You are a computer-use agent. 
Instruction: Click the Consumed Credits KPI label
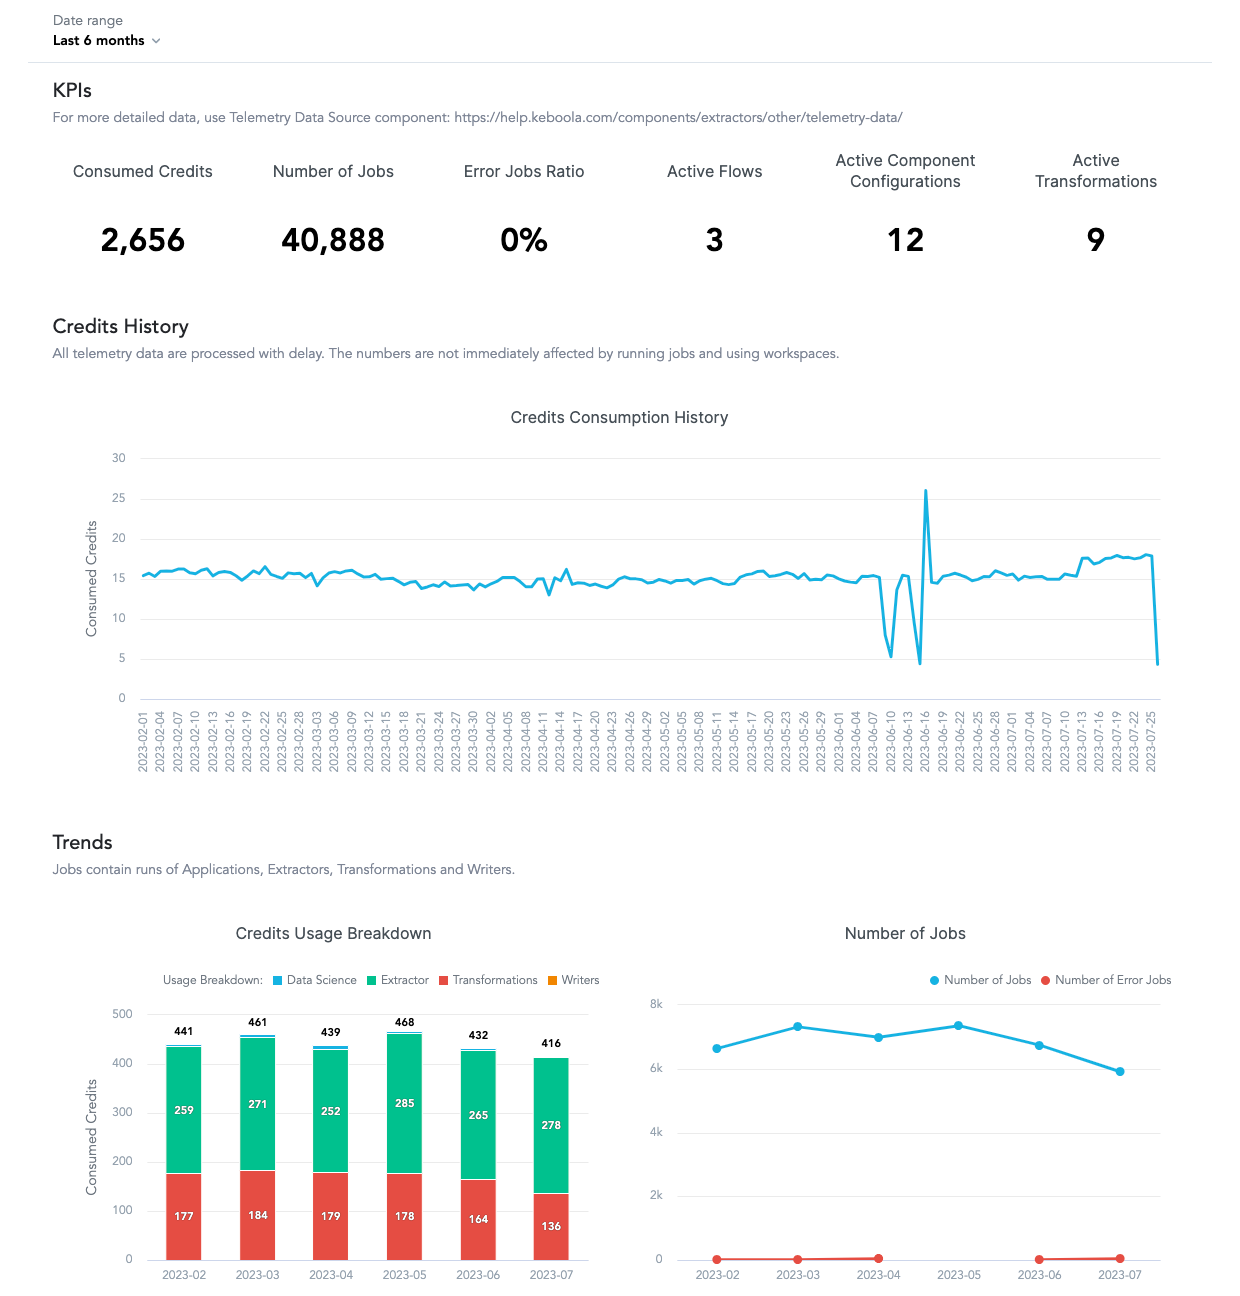[x=143, y=172]
